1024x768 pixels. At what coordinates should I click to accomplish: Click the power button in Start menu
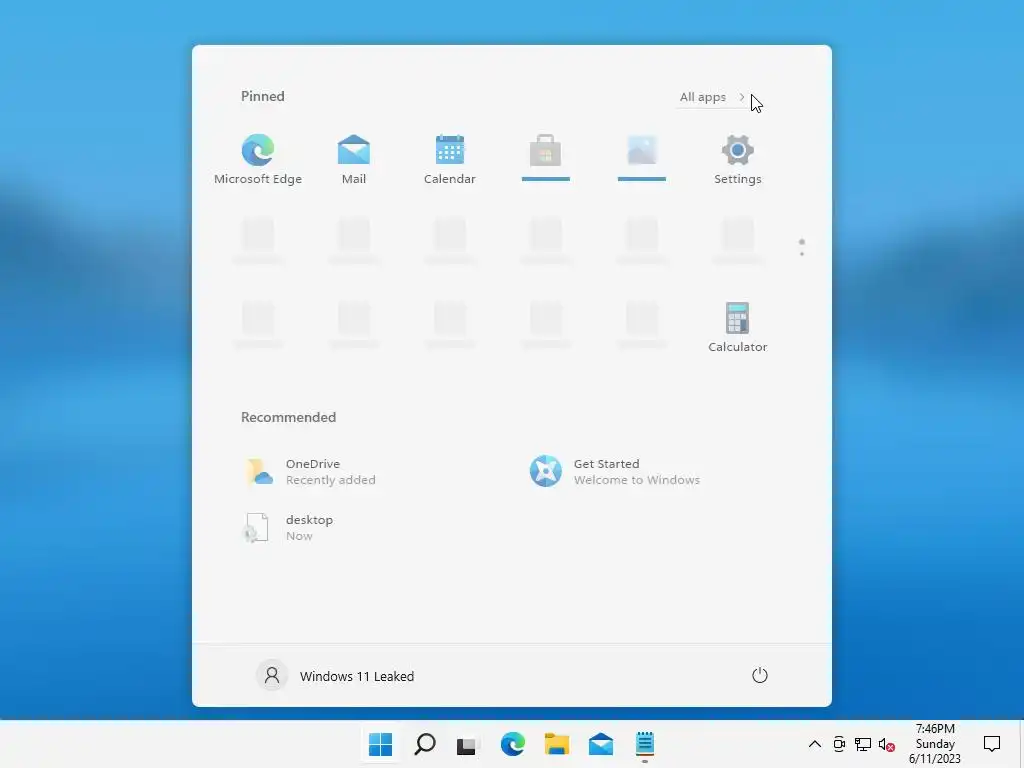tap(760, 675)
